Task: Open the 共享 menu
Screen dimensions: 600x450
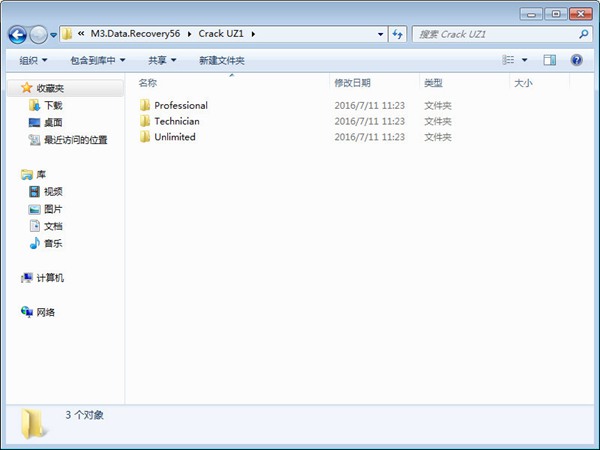Action: pyautogui.click(x=162, y=60)
